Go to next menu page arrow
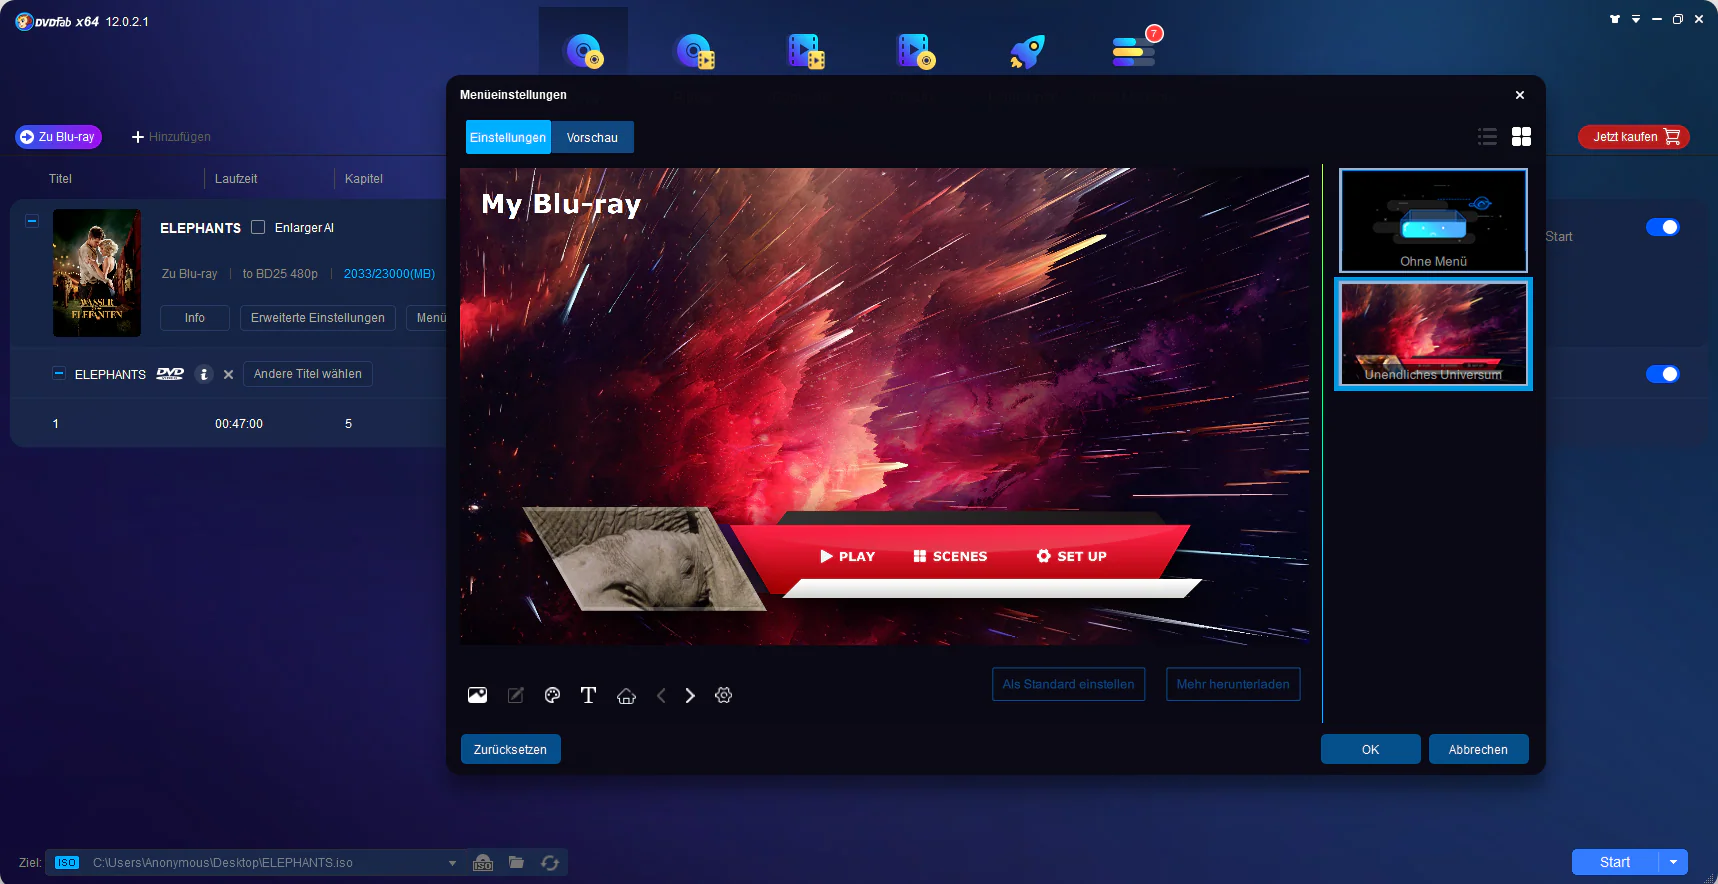The image size is (1718, 884). point(690,695)
